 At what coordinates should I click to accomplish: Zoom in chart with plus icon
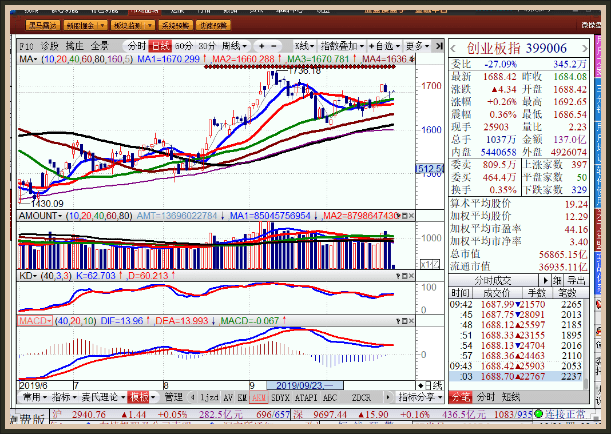click(261, 46)
